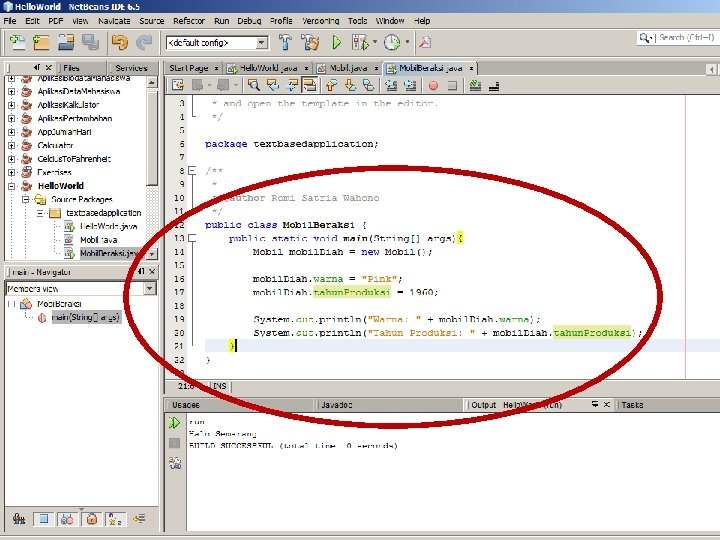This screenshot has height=540, width=720.
Task: Collapse main method fold at line 13
Action: (x=192, y=238)
